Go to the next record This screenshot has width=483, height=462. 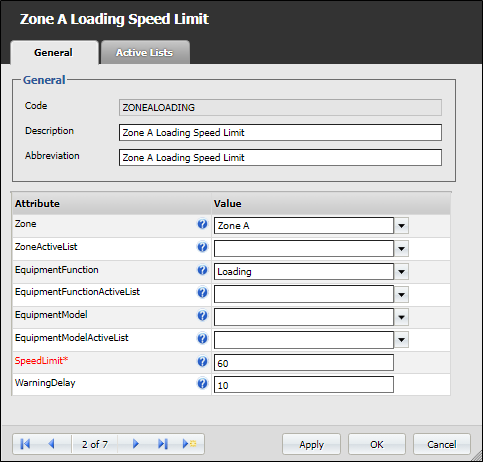136,444
